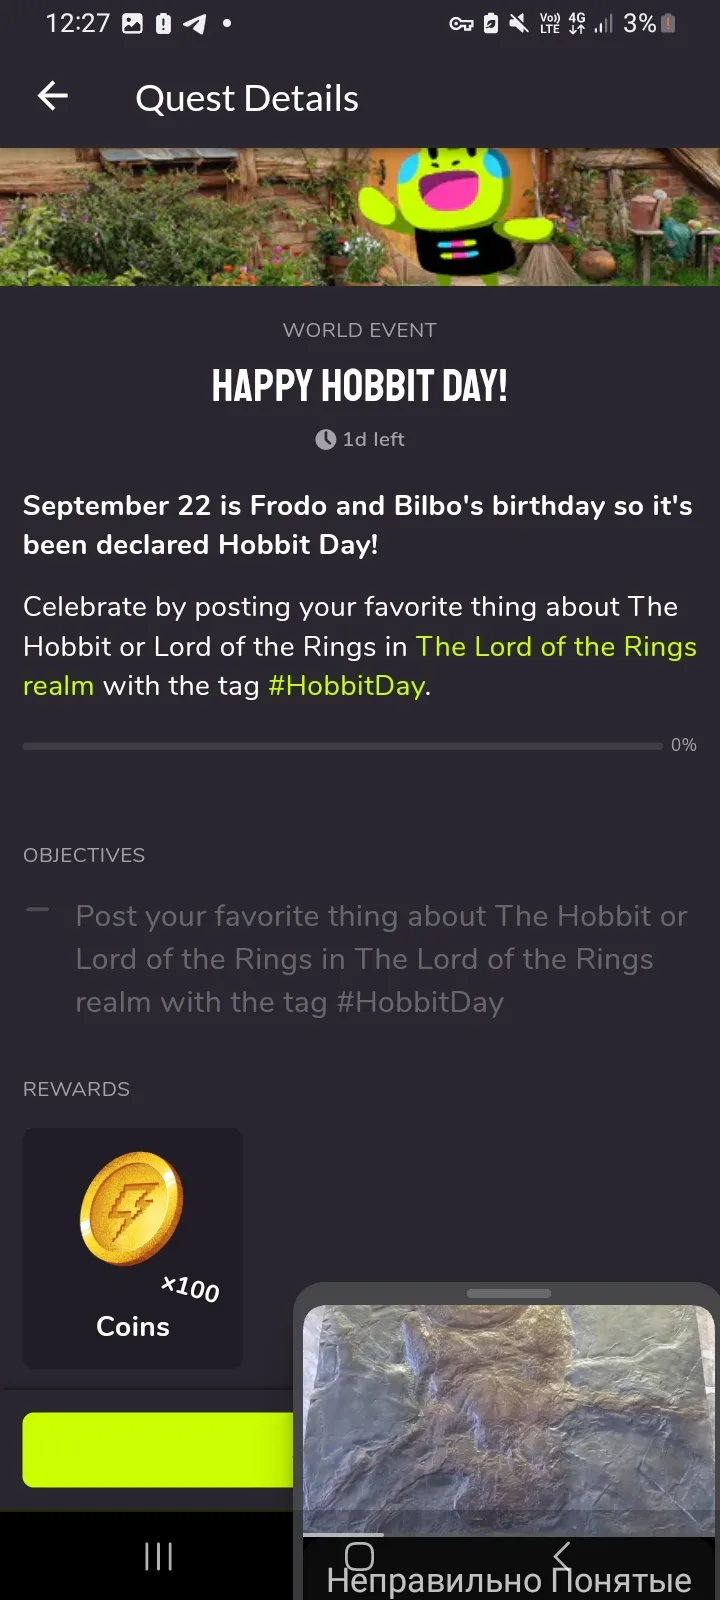Tap the Telegram notification icon in status bar
Screen dimensions: 720x1600
(195, 23)
